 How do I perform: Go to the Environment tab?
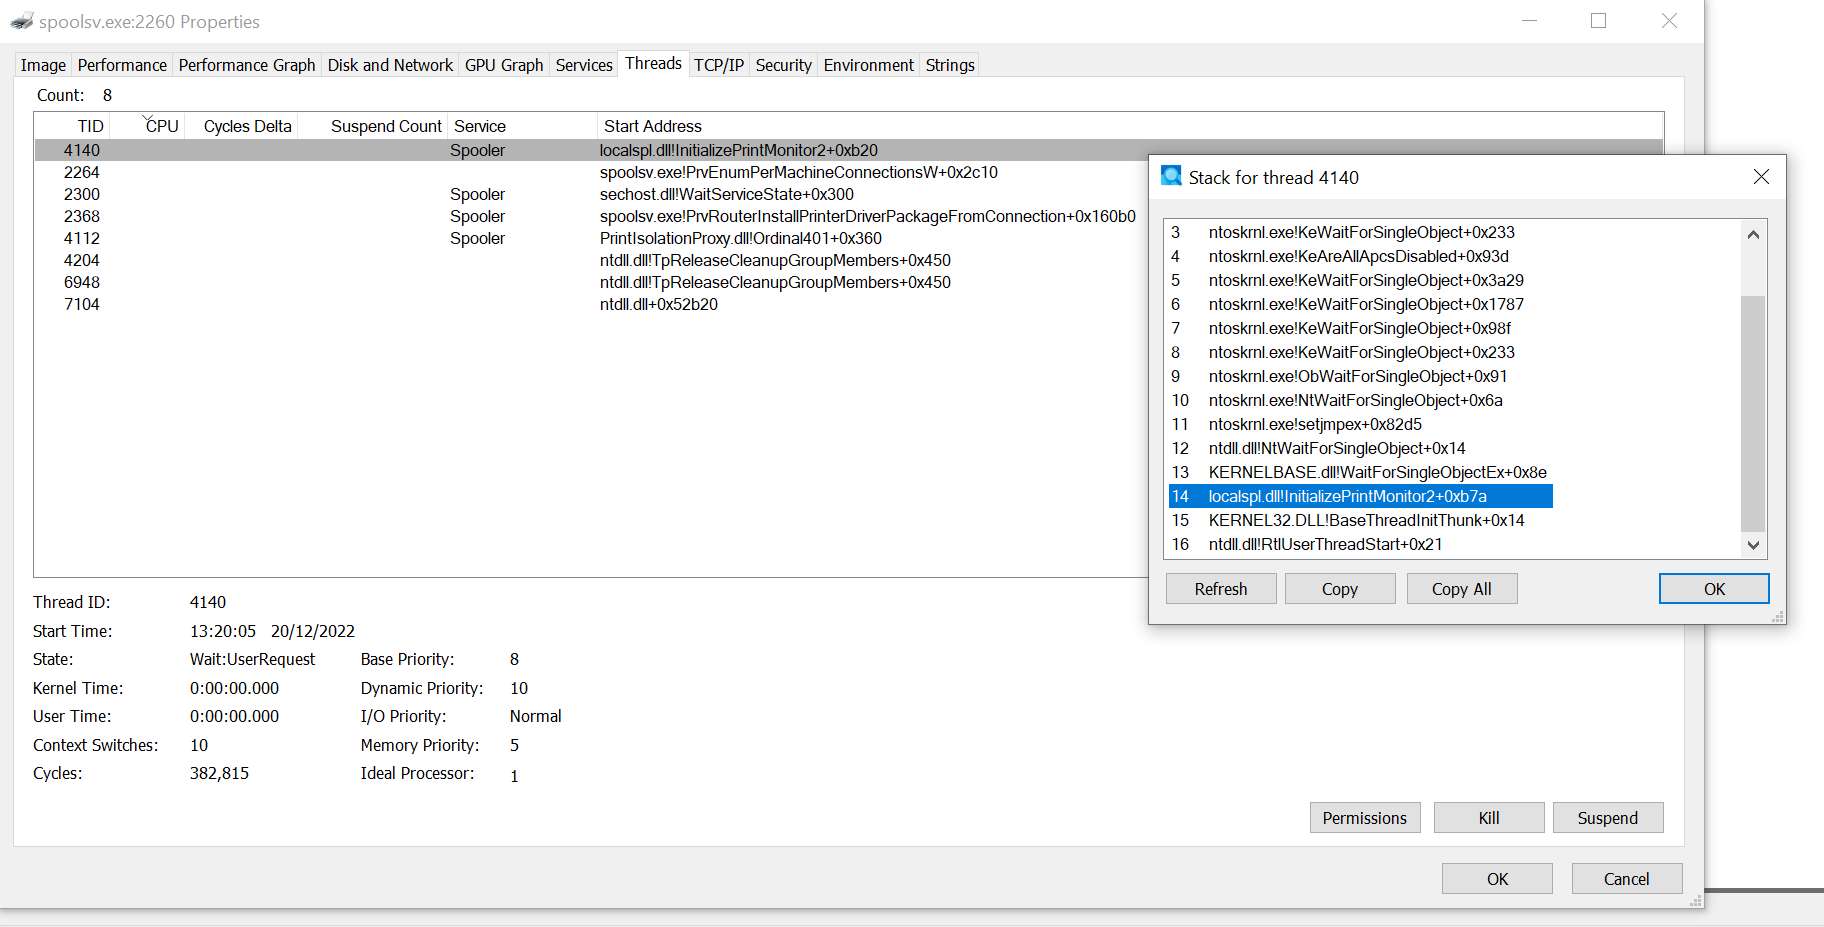point(868,65)
